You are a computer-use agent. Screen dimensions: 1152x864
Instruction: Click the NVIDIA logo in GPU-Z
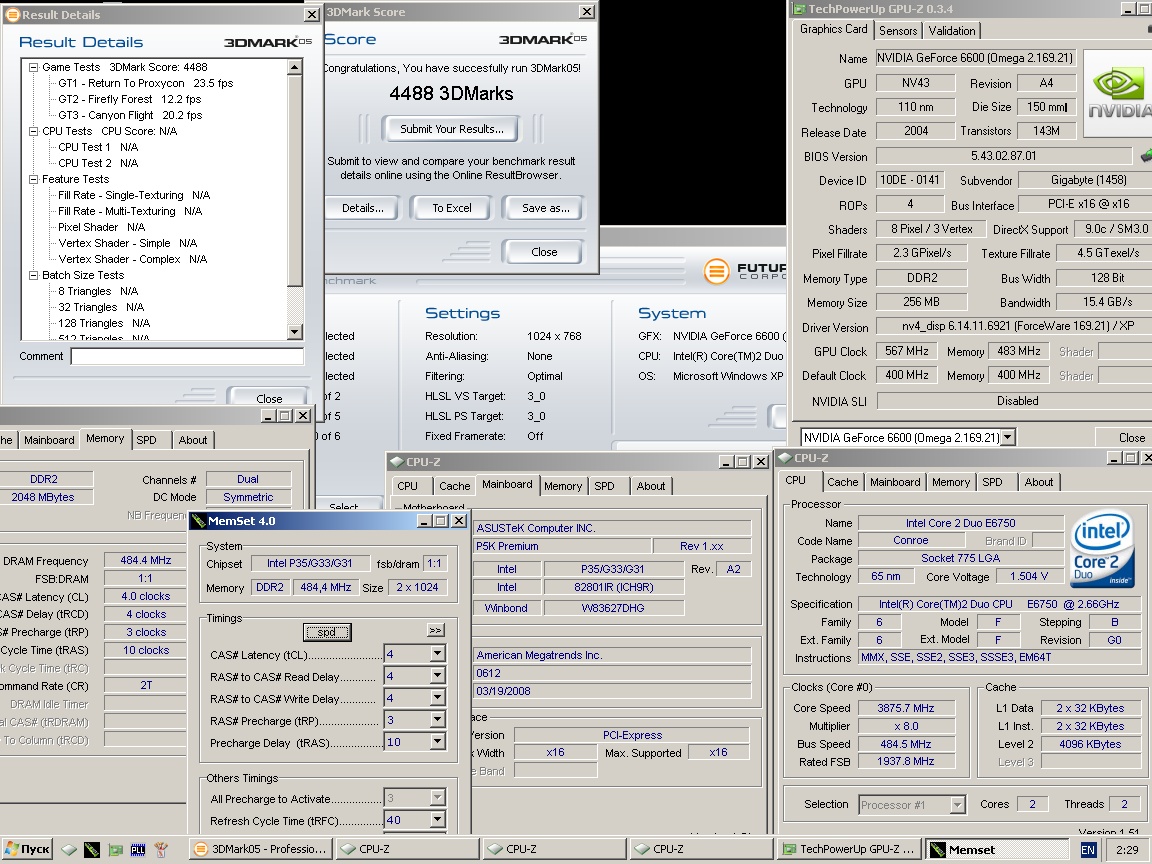1117,93
